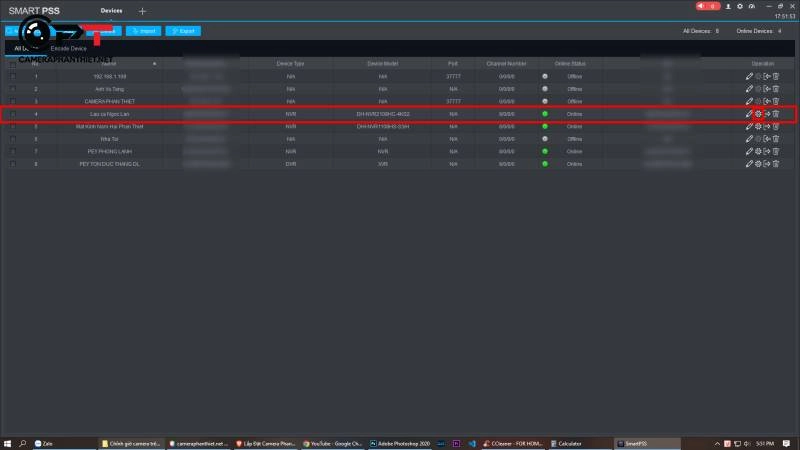Log out of the 192.168.1.108 device
800x450 pixels.
point(767,76)
